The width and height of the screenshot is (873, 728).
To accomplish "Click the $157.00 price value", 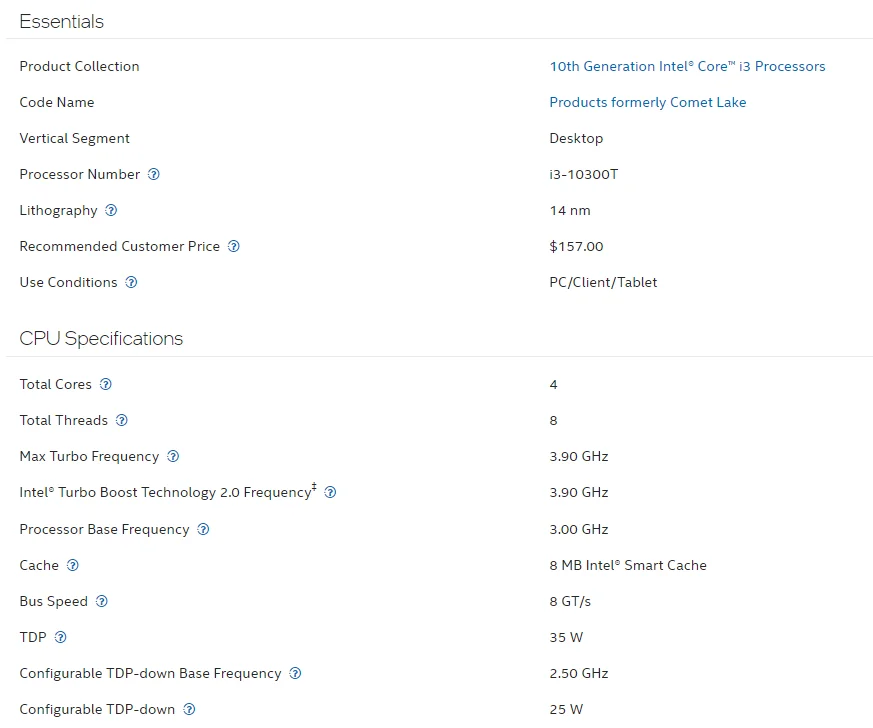I will click(576, 246).
